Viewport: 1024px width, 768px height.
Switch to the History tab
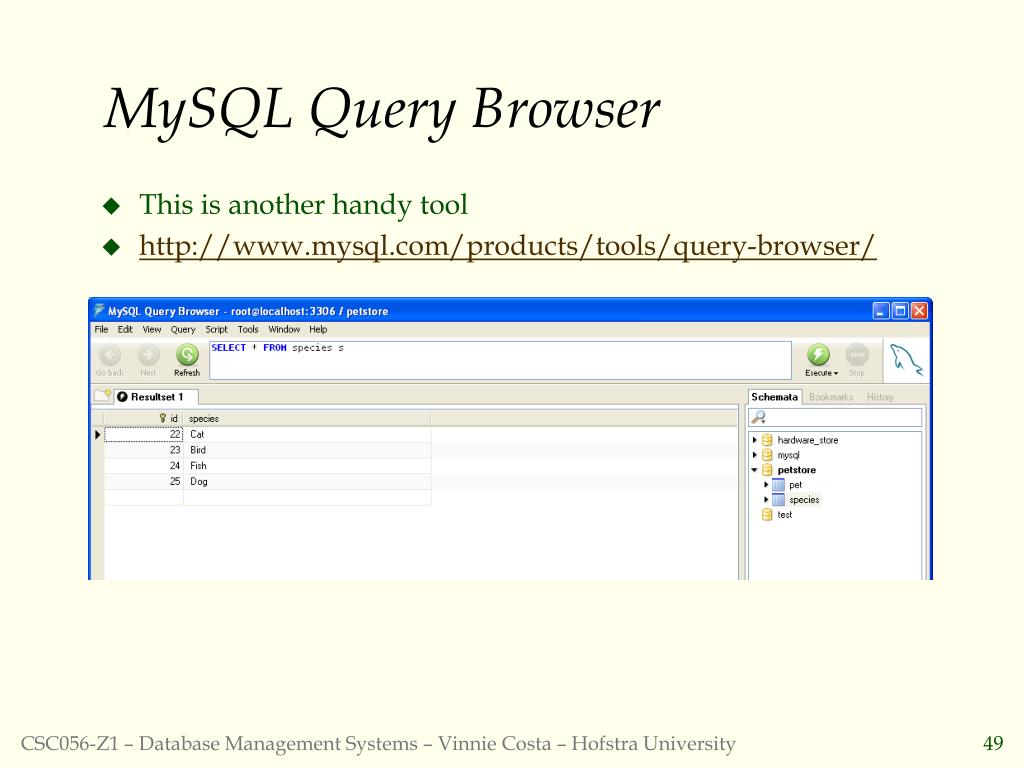(x=880, y=397)
